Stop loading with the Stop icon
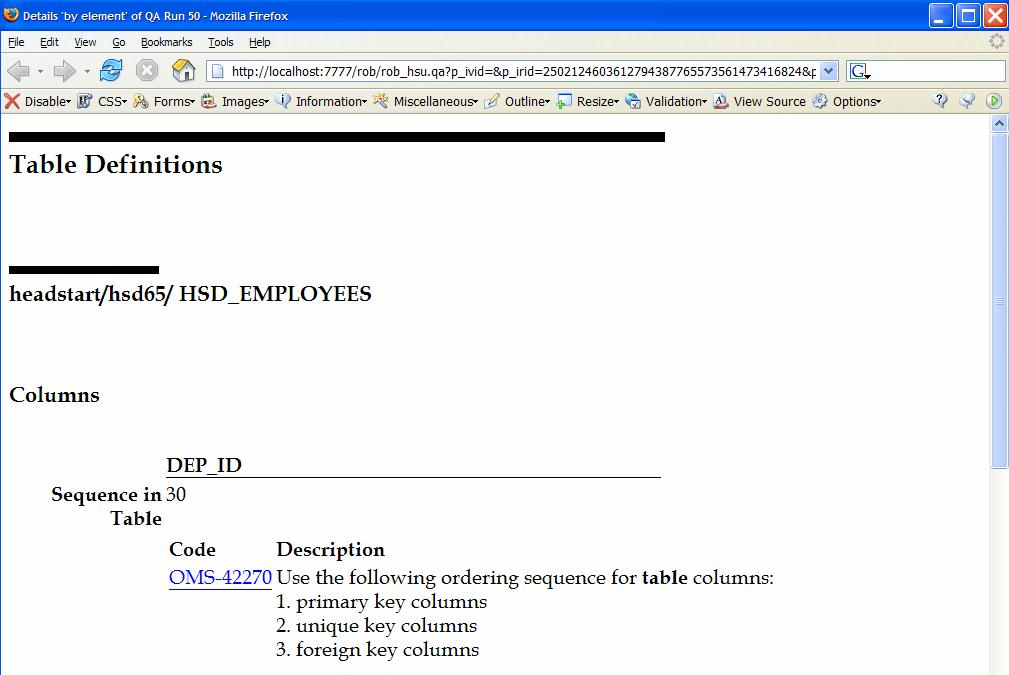The image size is (1009, 675). click(x=147, y=70)
